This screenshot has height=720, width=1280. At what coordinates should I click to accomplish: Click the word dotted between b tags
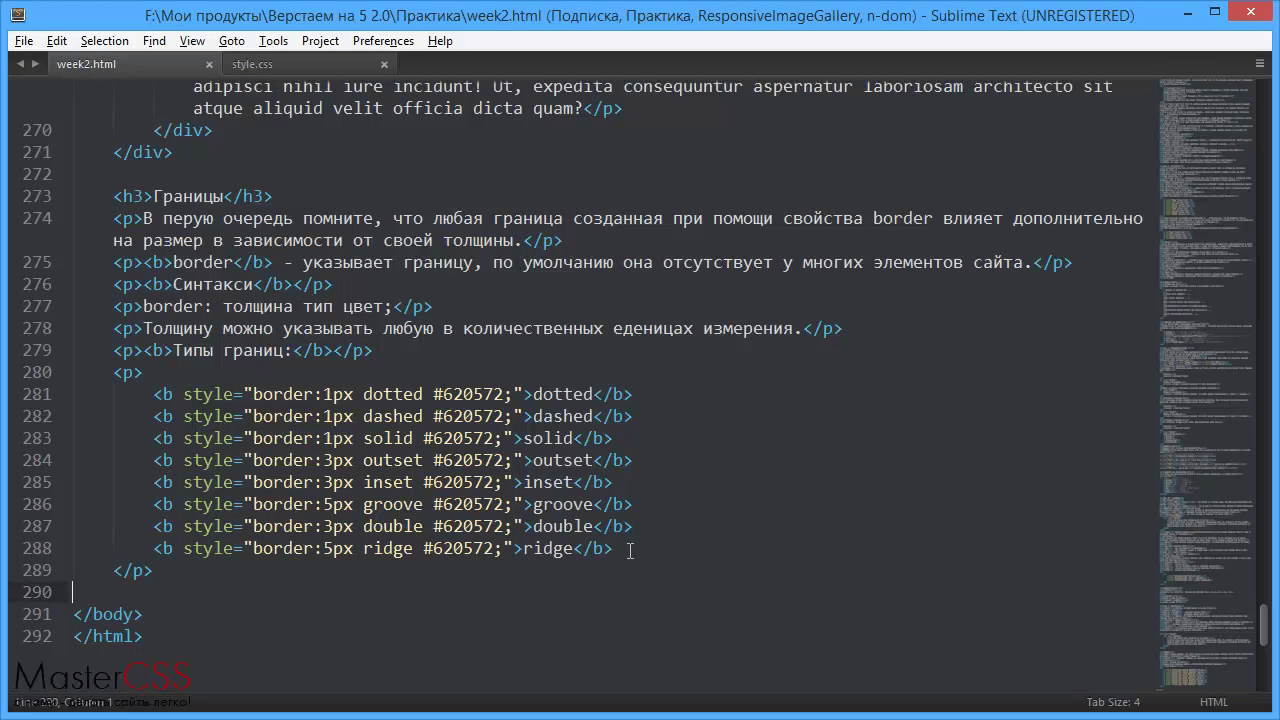[x=563, y=394]
